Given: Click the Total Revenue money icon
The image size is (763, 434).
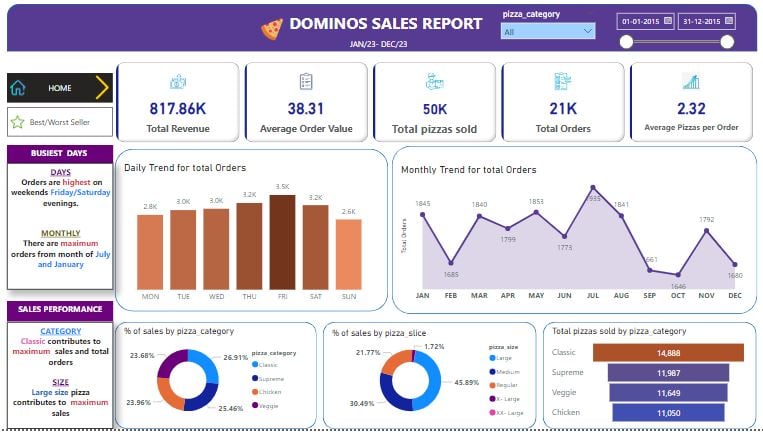Looking at the screenshot, I should tap(178, 82).
